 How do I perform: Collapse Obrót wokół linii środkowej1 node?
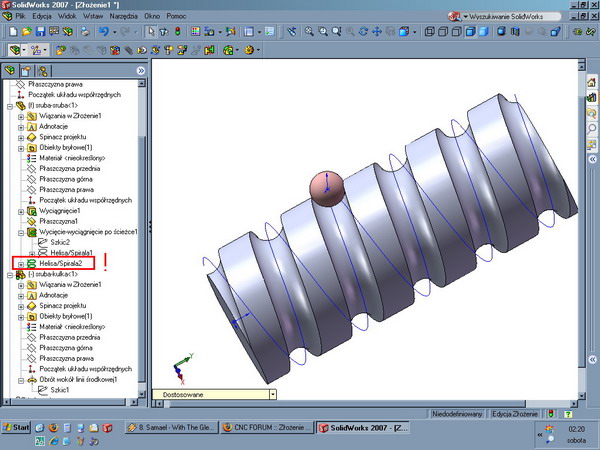coord(21,380)
